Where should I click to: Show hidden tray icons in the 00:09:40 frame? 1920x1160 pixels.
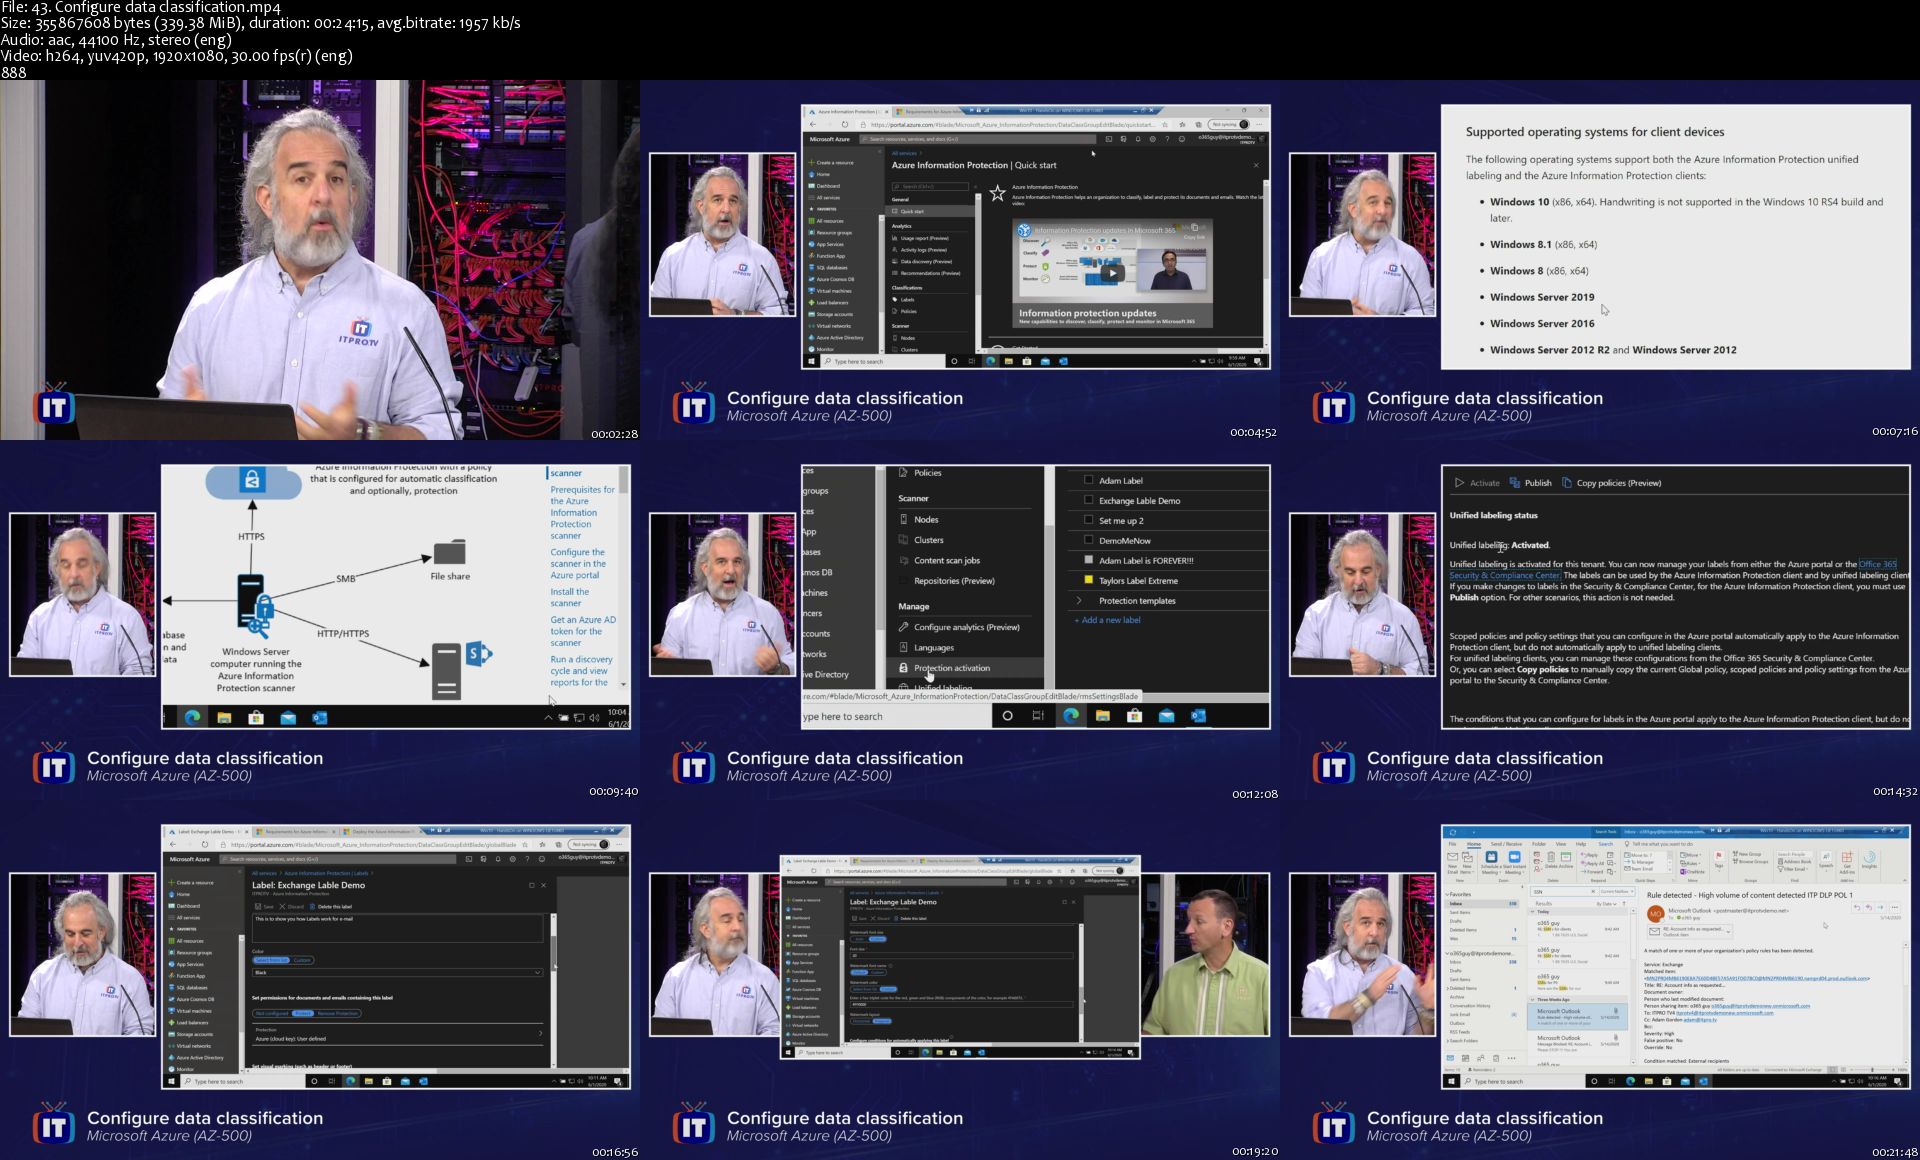tap(548, 717)
